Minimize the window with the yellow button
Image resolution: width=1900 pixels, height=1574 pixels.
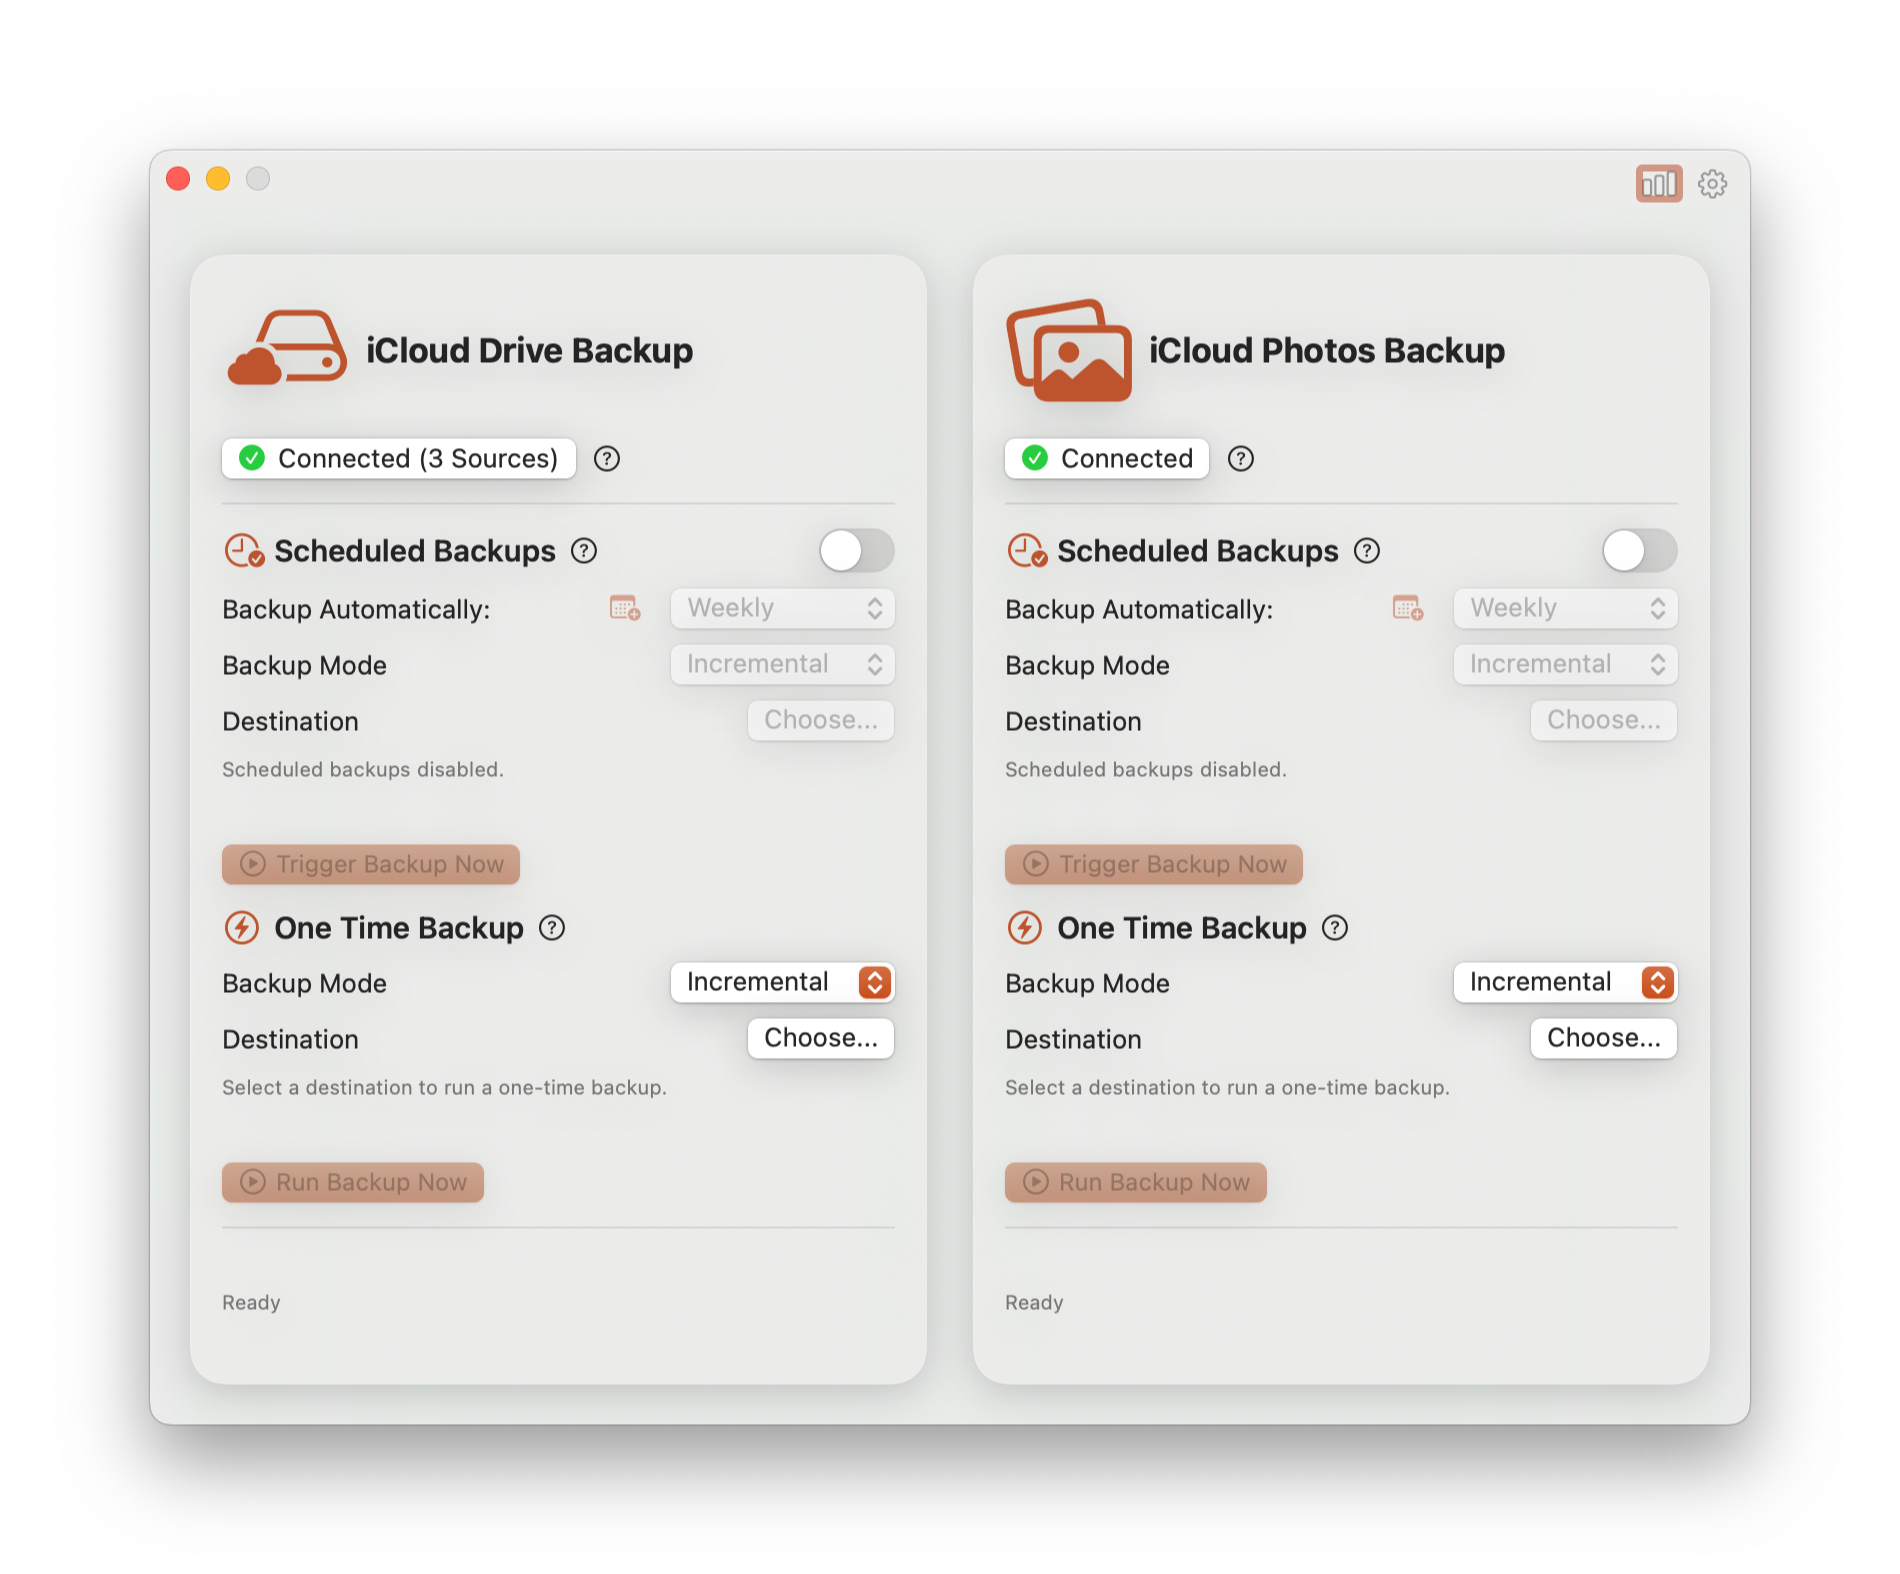click(218, 179)
